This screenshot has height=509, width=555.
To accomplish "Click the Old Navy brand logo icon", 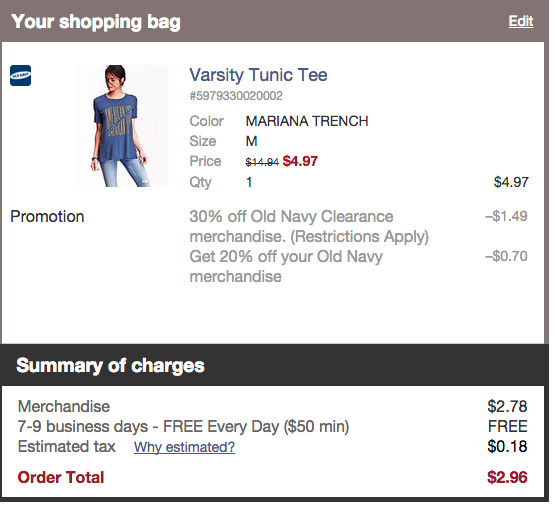I will click(x=21, y=75).
